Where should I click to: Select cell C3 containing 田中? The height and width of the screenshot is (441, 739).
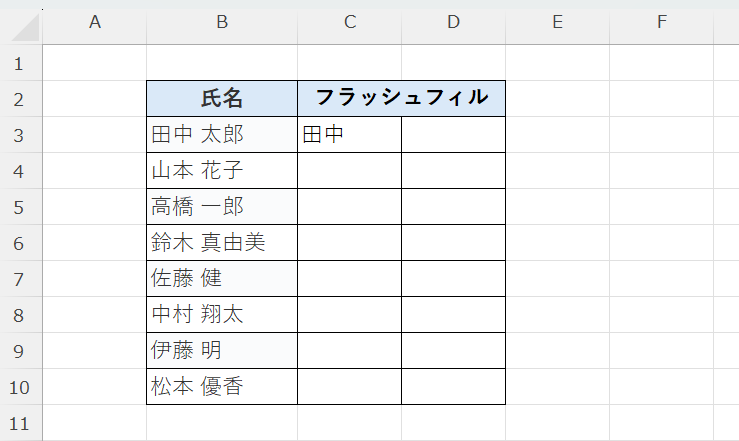pyautogui.click(x=349, y=134)
